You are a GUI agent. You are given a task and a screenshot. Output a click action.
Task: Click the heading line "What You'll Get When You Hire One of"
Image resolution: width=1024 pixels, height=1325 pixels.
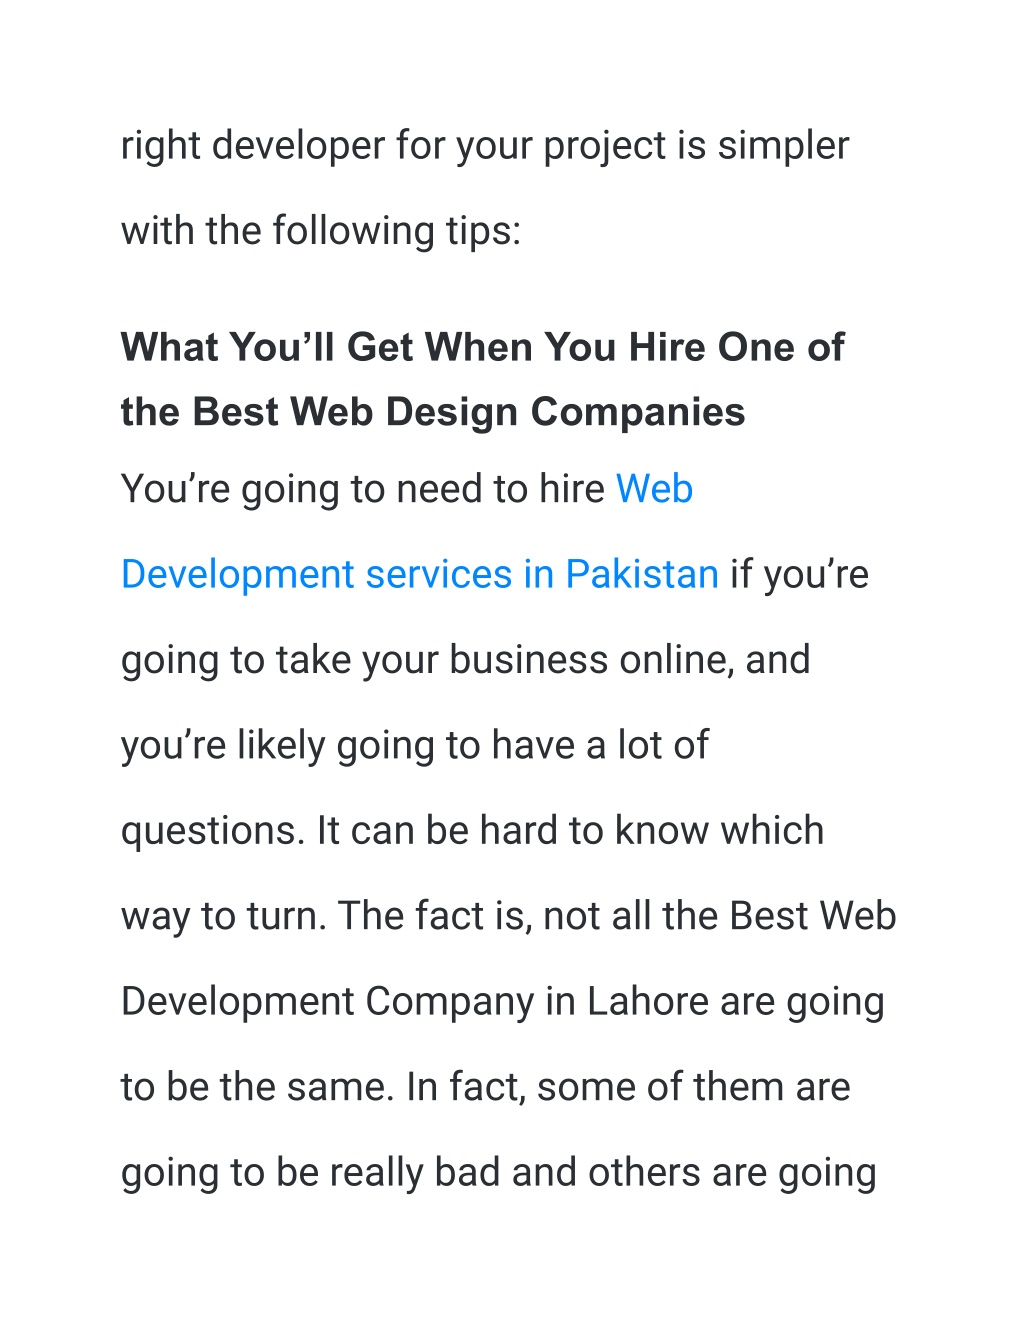point(482,348)
